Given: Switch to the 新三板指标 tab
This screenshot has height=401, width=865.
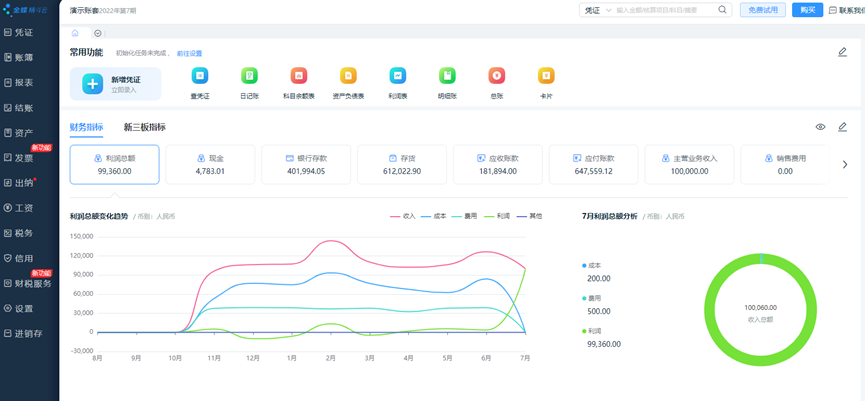Looking at the screenshot, I should coord(145,127).
